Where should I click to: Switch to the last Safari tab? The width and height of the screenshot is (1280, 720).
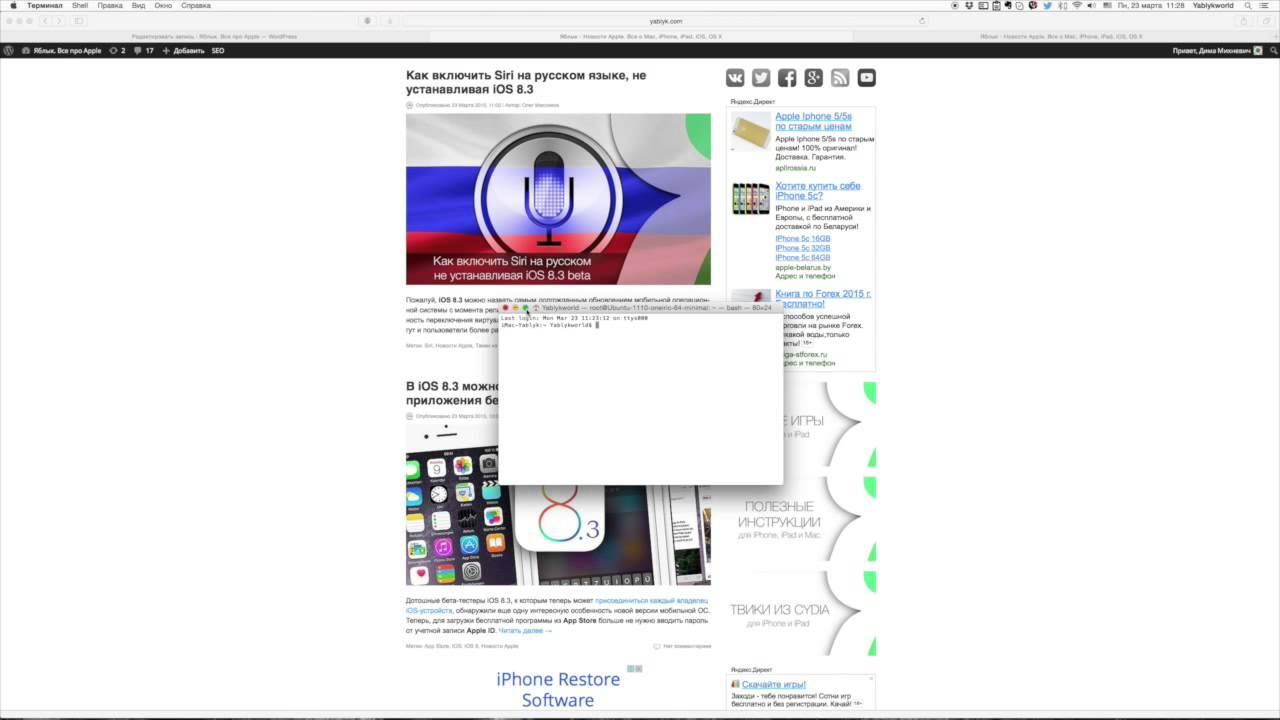1061,37
